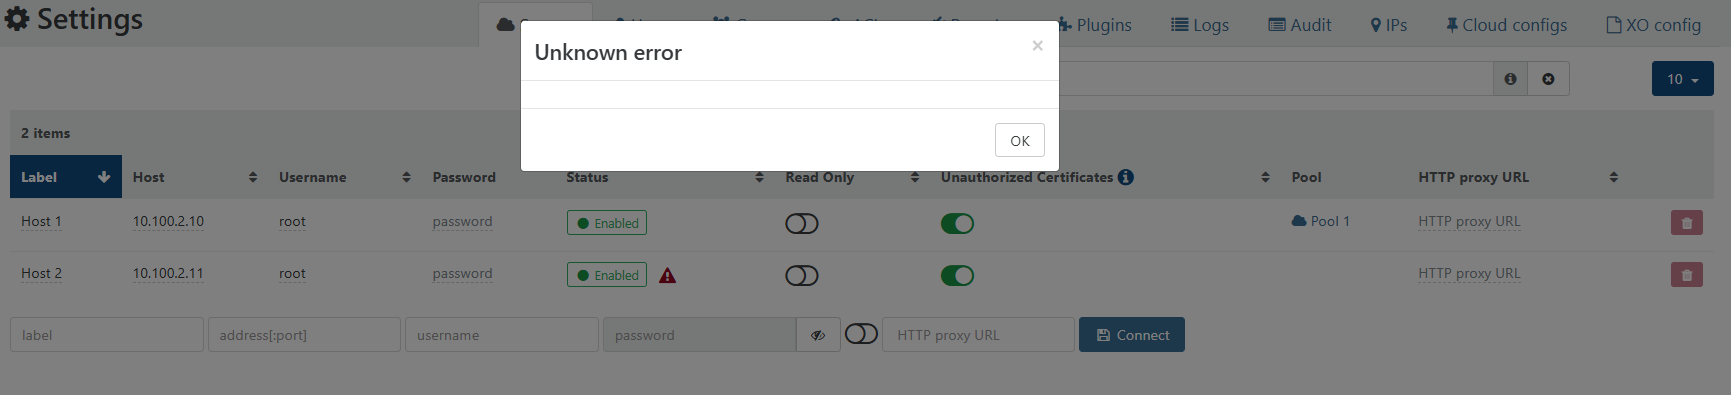
Task: Click the info icon beside Unauthorized Certificates
Action: [1126, 177]
